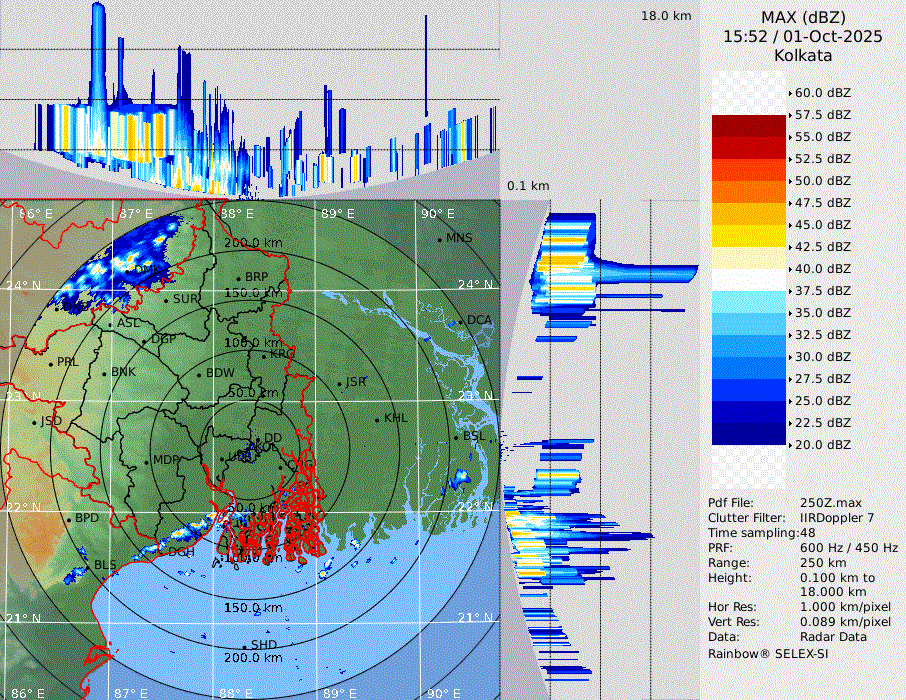
Task: Click the MAX (dBZ) title text
Action: pyautogui.click(x=803, y=17)
